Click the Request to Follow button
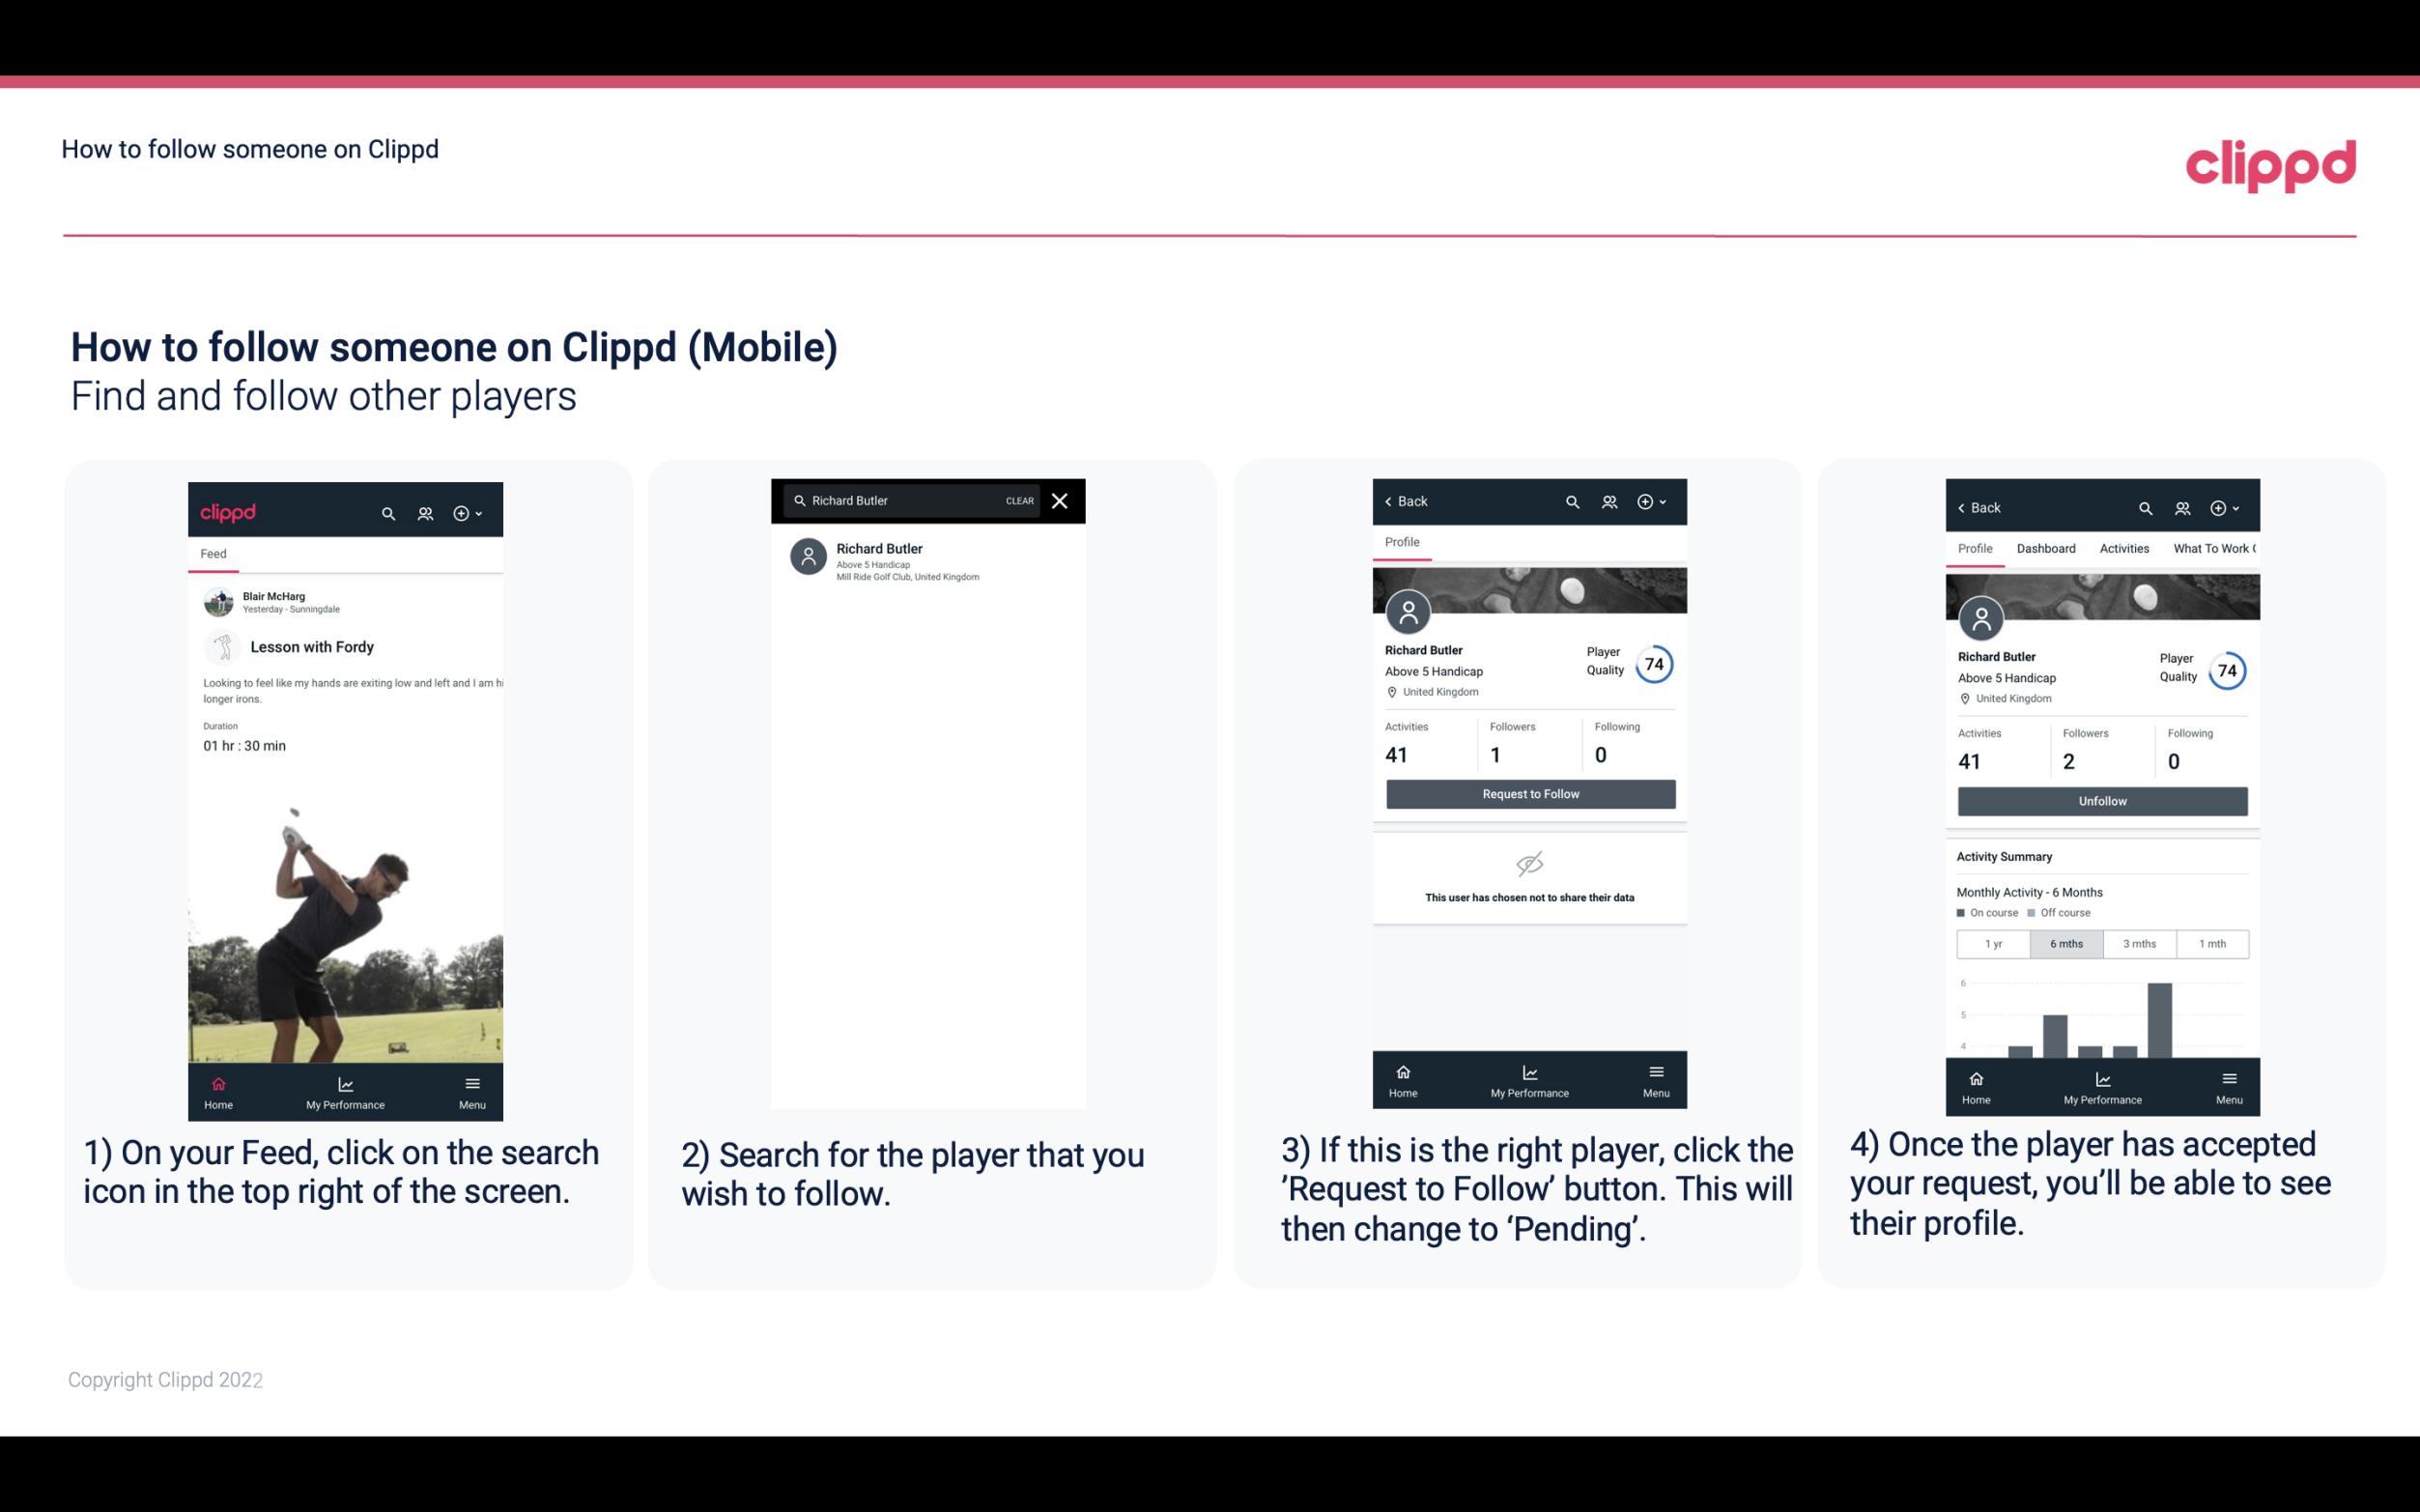The image size is (2420, 1512). [x=1528, y=792]
